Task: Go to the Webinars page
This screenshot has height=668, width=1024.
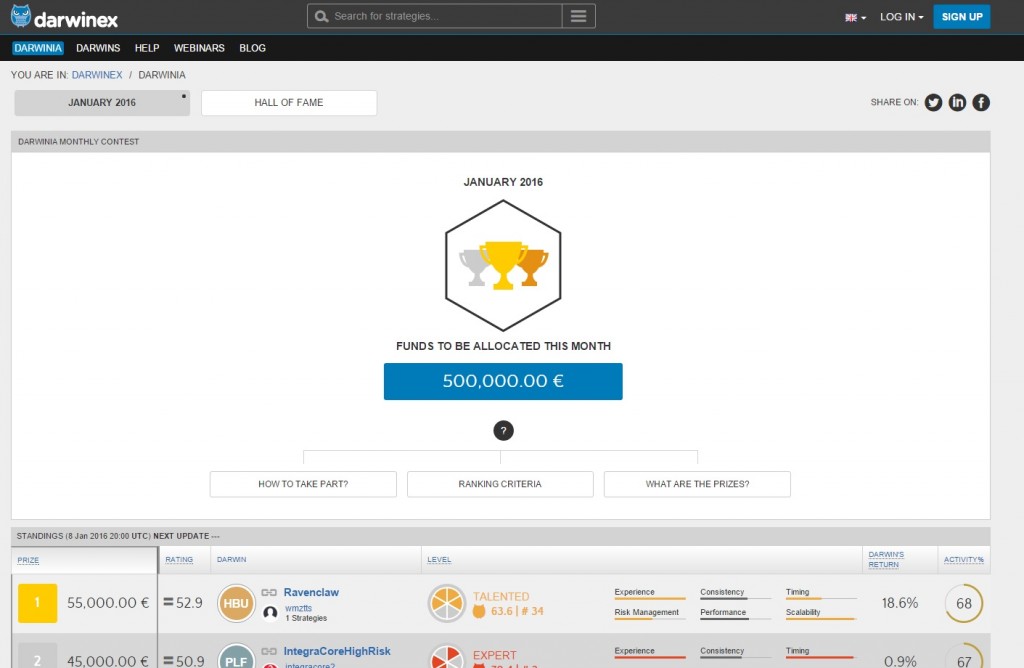Action: 199,48
